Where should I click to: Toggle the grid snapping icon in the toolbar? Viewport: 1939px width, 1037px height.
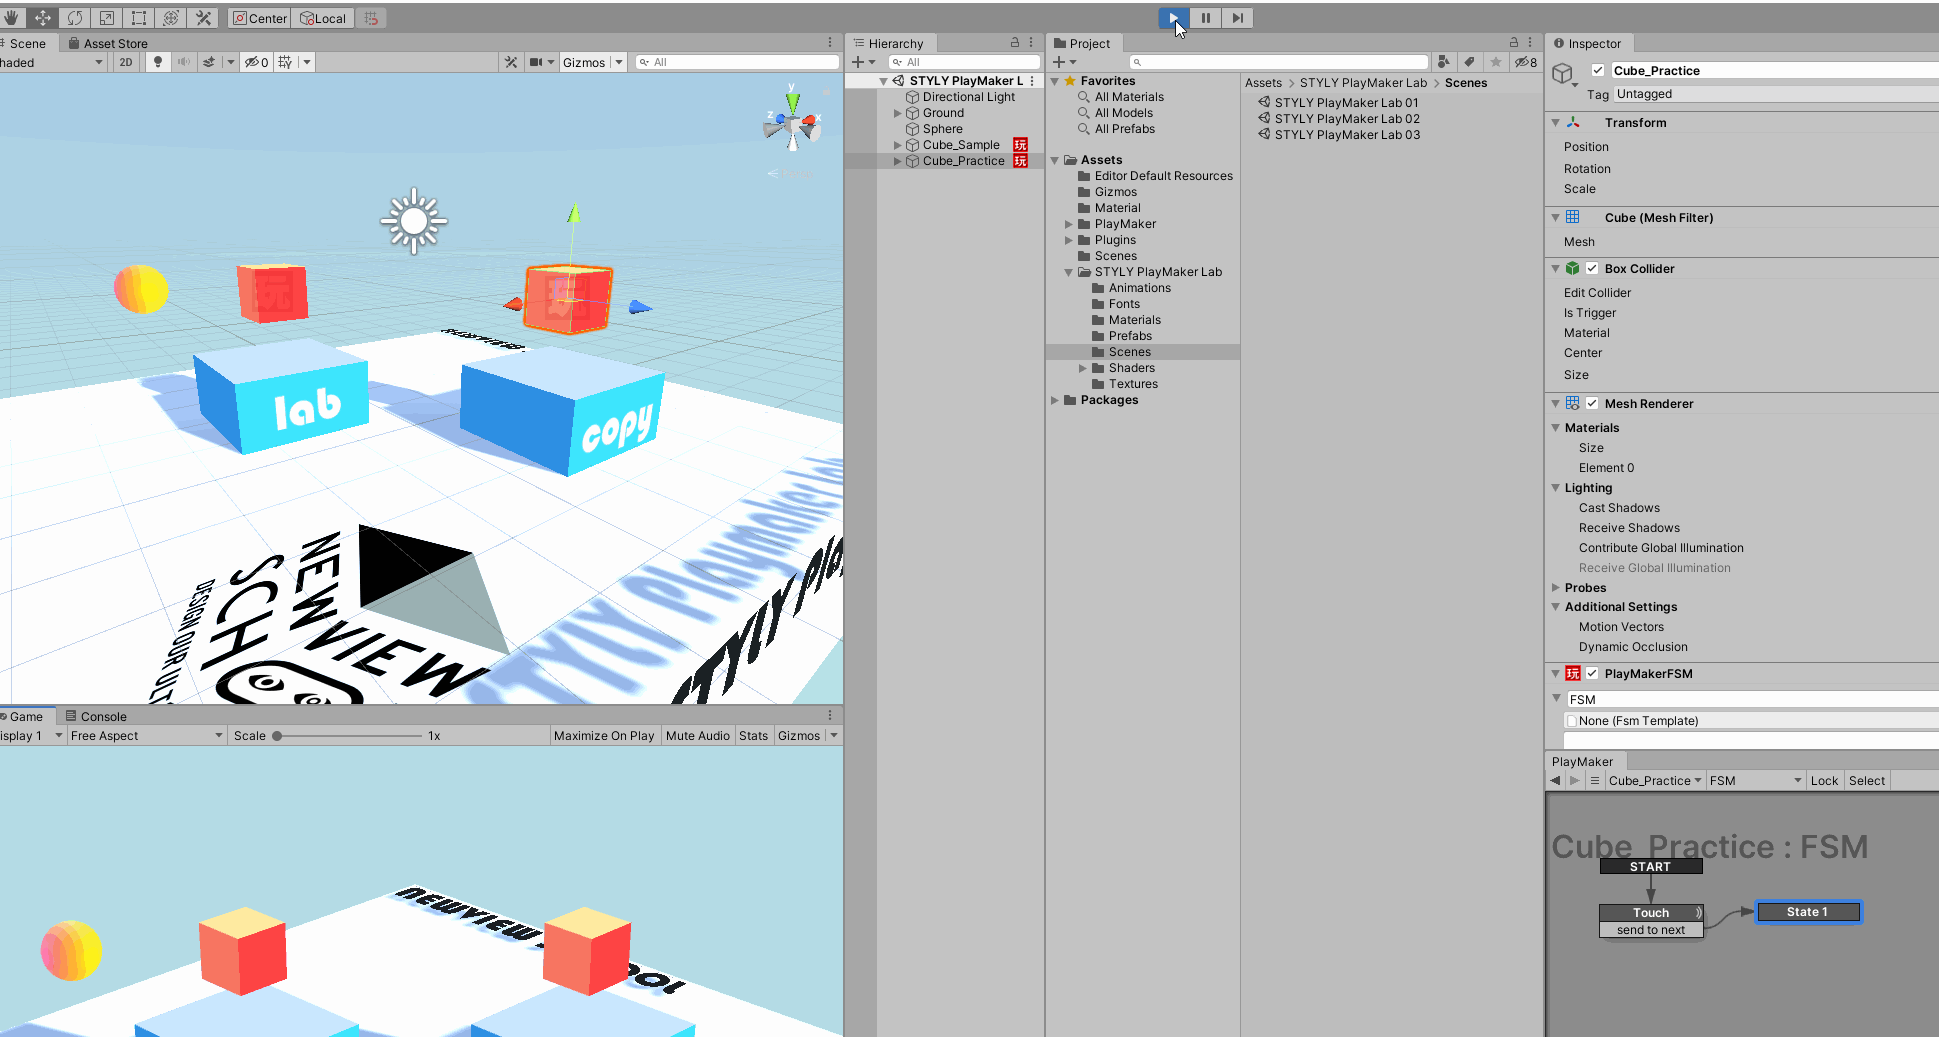click(x=371, y=18)
